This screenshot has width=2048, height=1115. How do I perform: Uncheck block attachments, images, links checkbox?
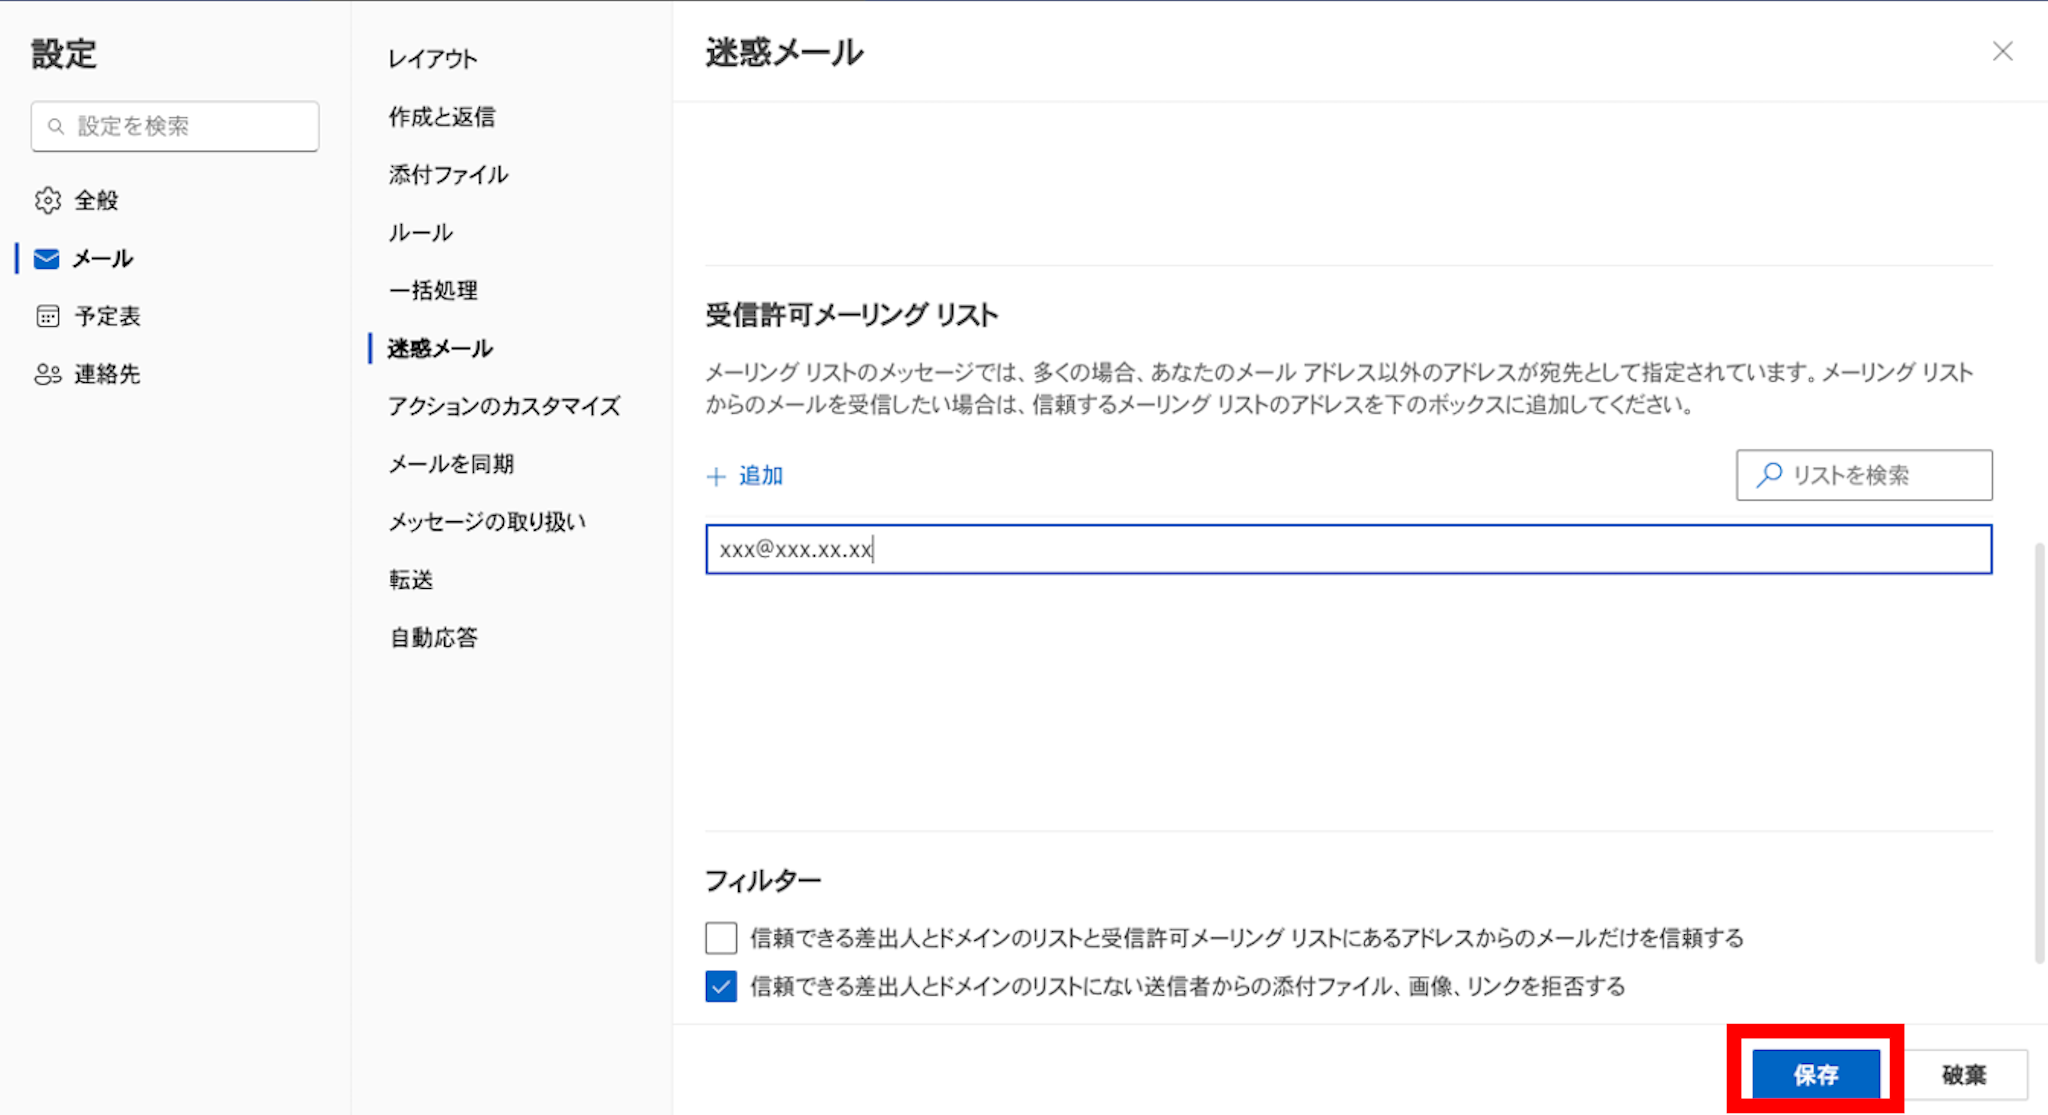pyautogui.click(x=721, y=986)
